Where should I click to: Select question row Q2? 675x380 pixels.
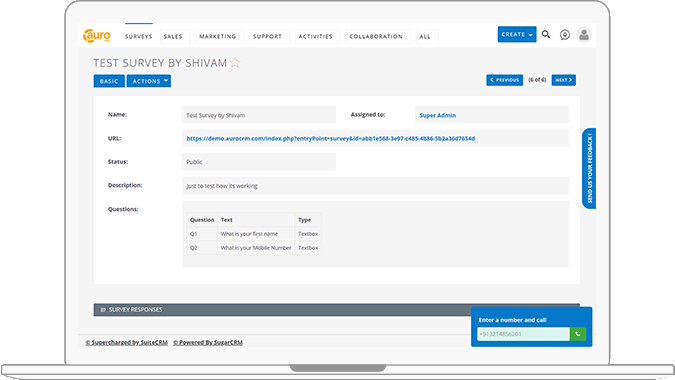(254, 248)
